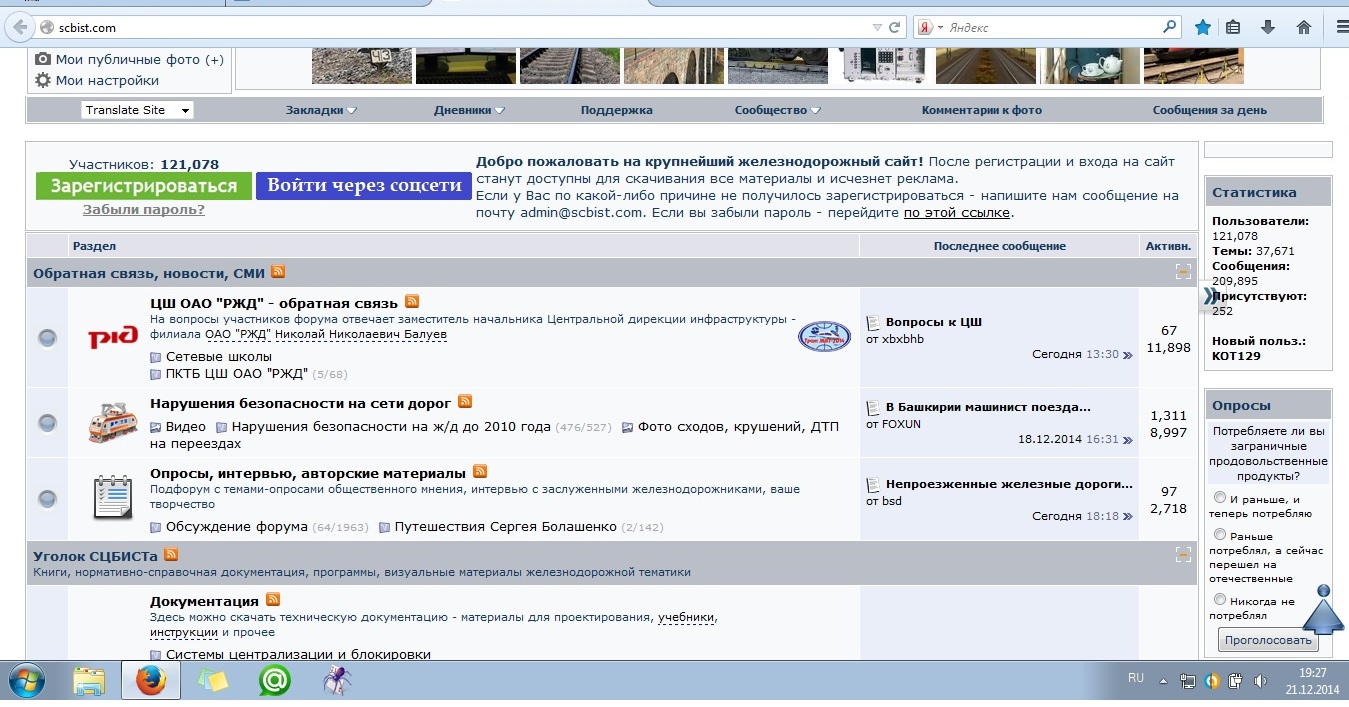Open "Поддержка" in the navigation bar
This screenshot has width=1349, height=707.
coord(616,110)
